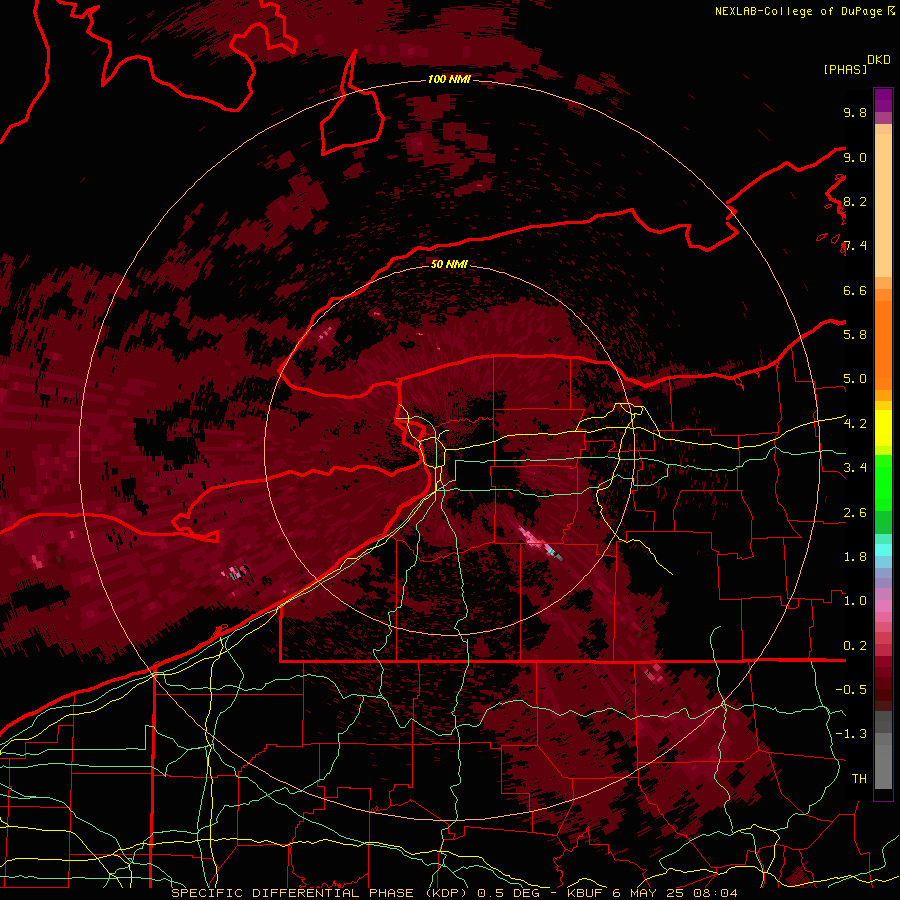Screen dimensions: 900x900
Task: Select the 5.8 scale value
Action: coord(855,334)
